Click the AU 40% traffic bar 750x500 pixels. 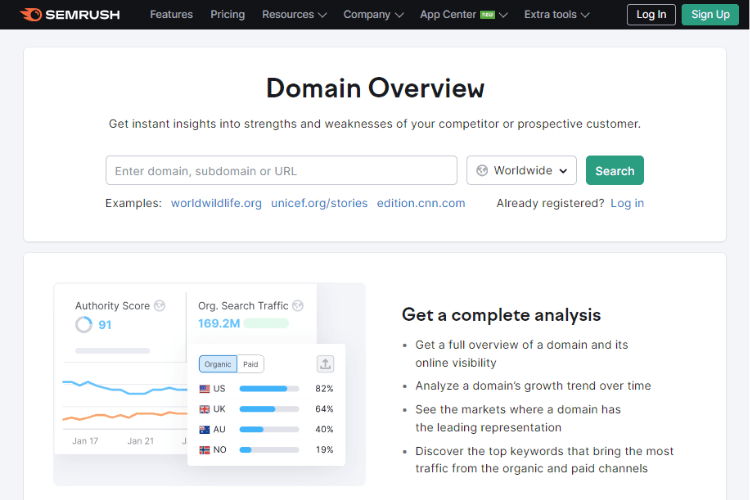269,429
